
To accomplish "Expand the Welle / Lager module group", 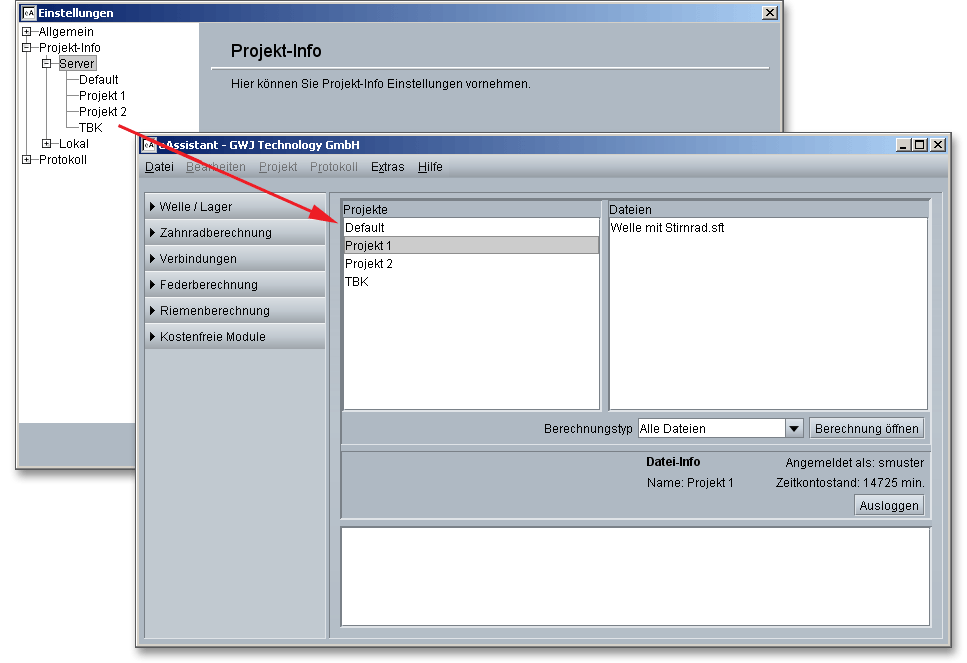I will tap(235, 207).
